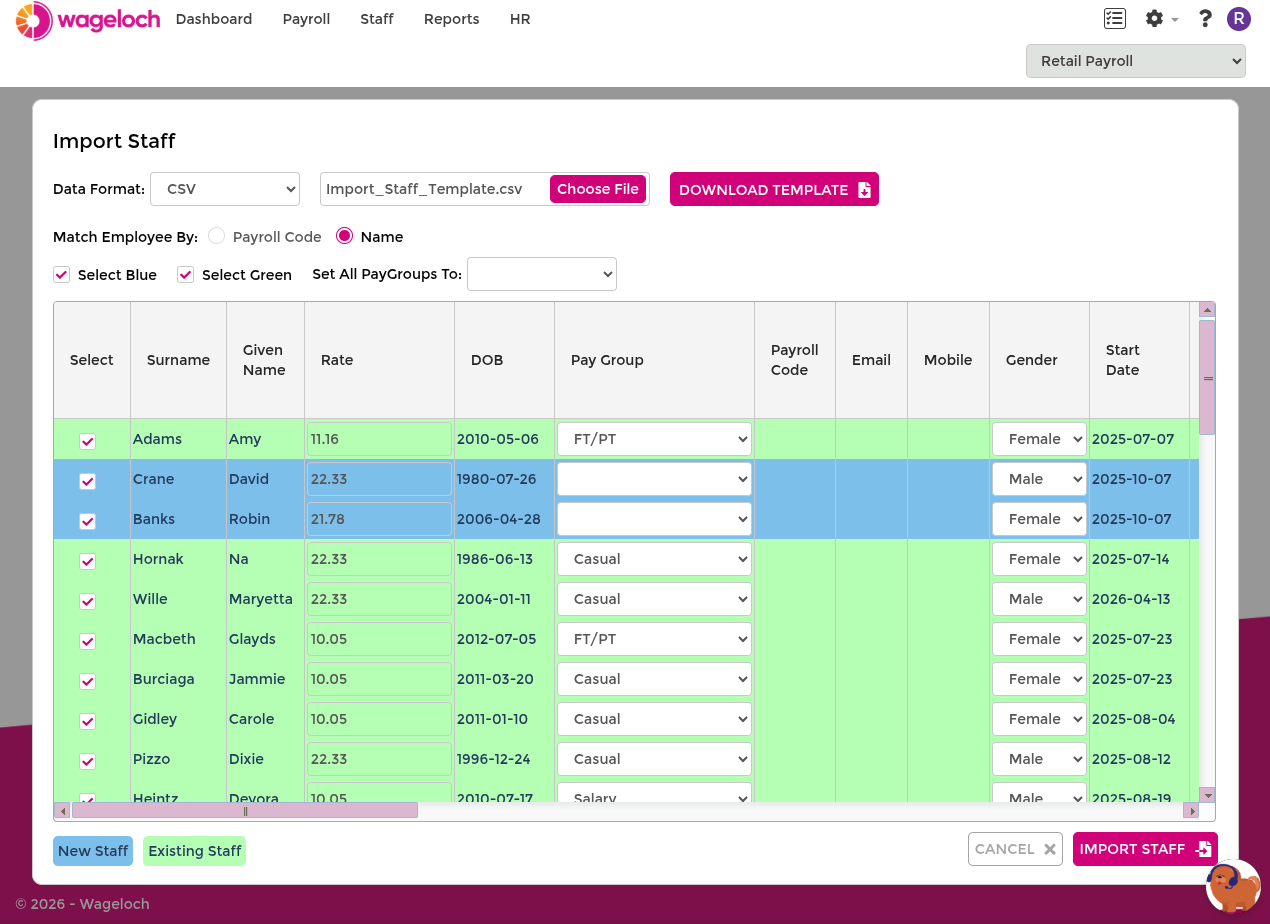Choose Payroll Code matching option
Image resolution: width=1270 pixels, height=924 pixels.
(x=217, y=237)
